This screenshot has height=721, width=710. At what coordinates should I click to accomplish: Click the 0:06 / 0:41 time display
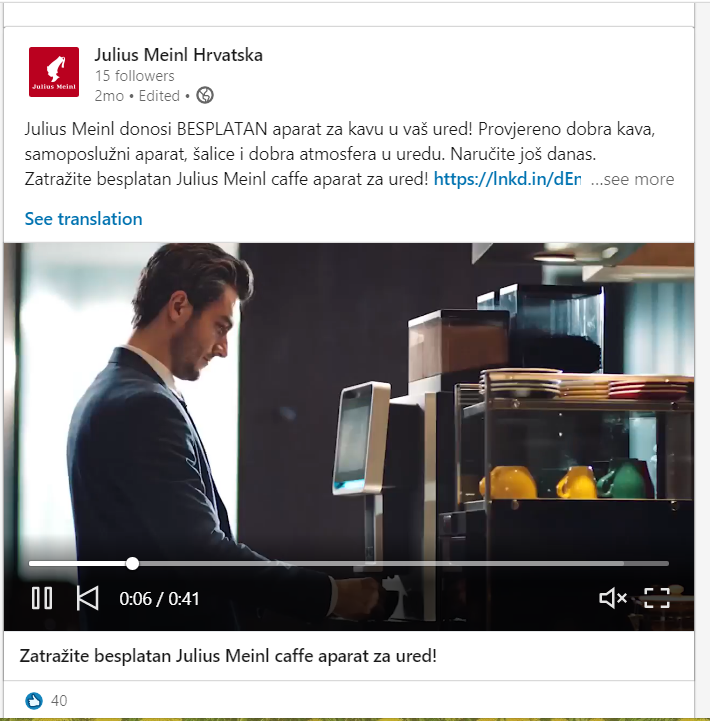pyautogui.click(x=159, y=599)
